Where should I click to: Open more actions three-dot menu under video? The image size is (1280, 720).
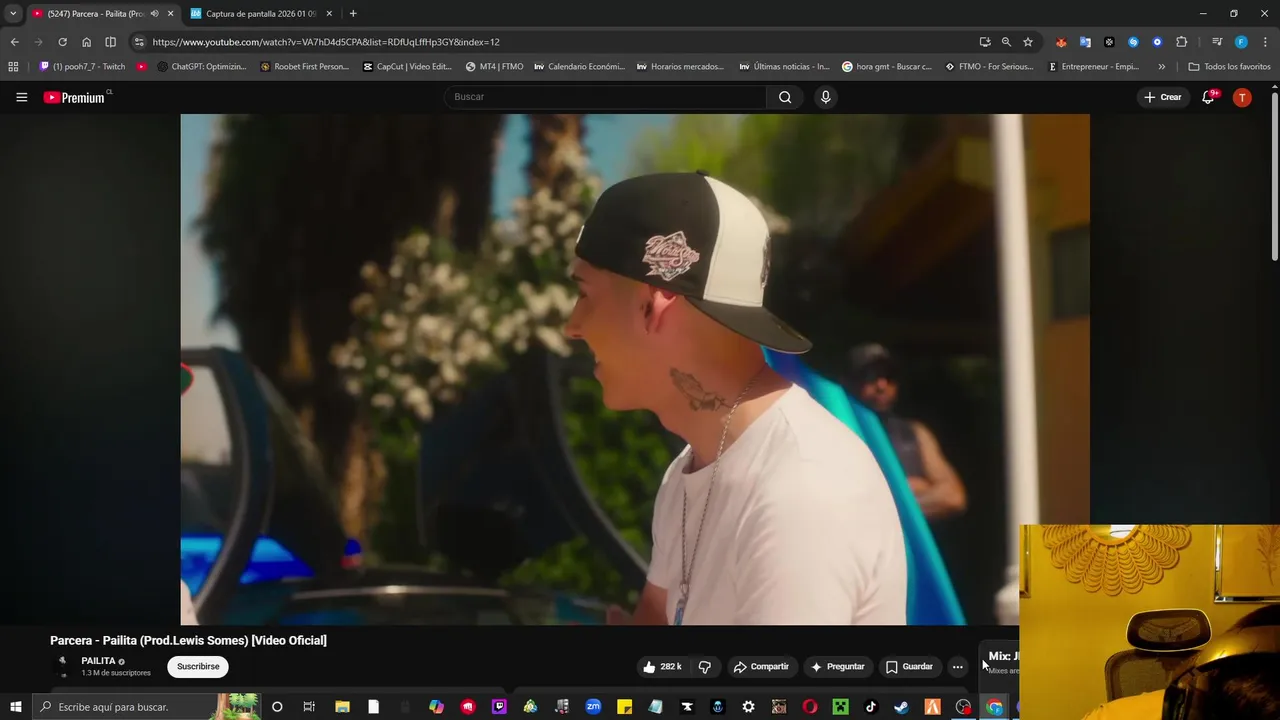(957, 667)
